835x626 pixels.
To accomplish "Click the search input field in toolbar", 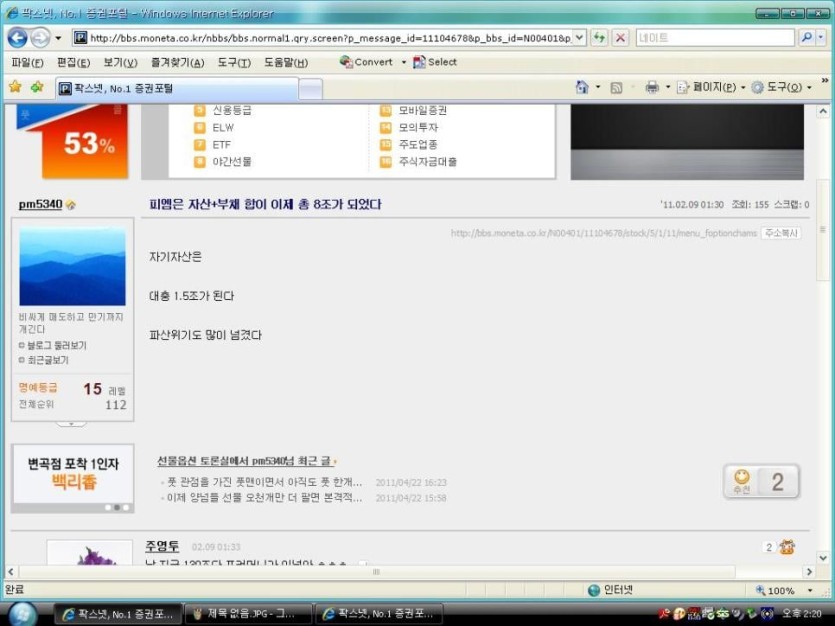I will coord(714,38).
